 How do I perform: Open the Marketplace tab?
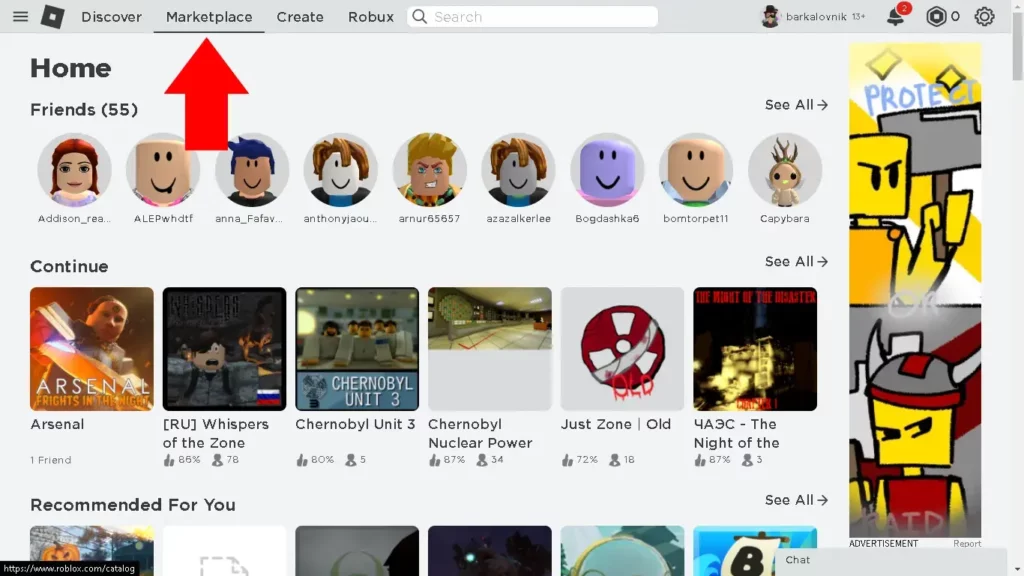click(x=209, y=16)
